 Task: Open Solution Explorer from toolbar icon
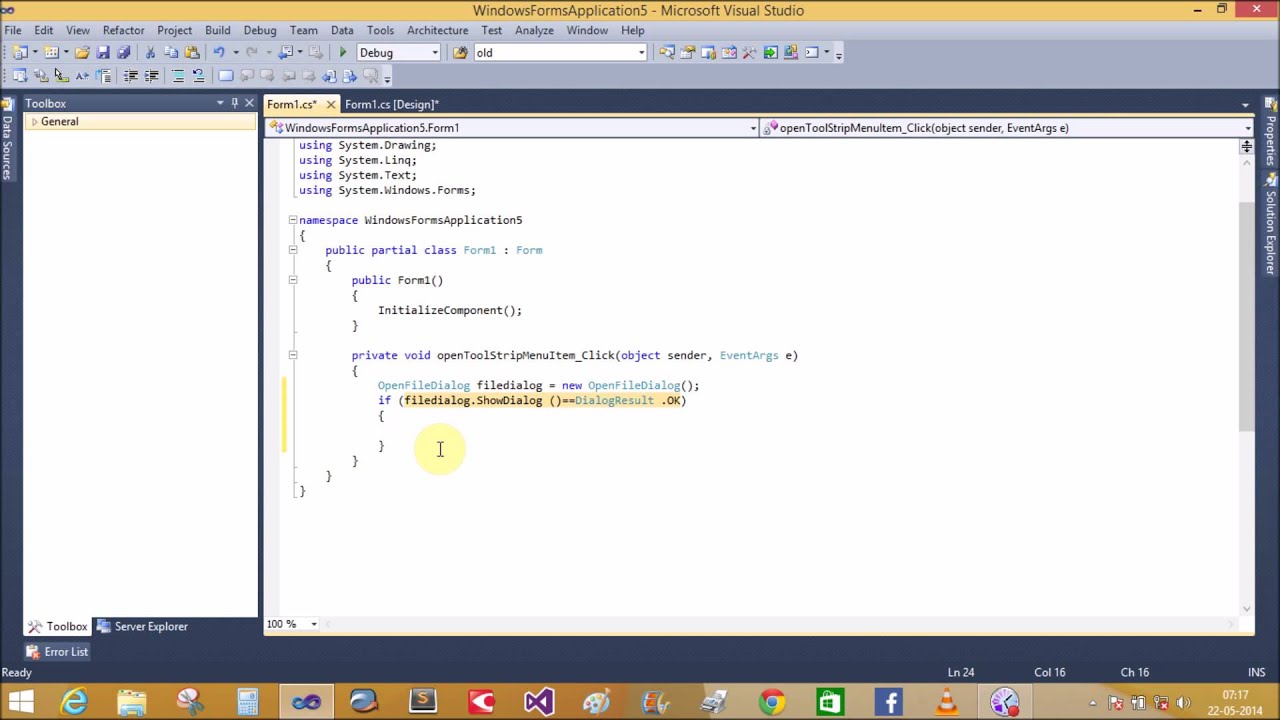tap(667, 52)
